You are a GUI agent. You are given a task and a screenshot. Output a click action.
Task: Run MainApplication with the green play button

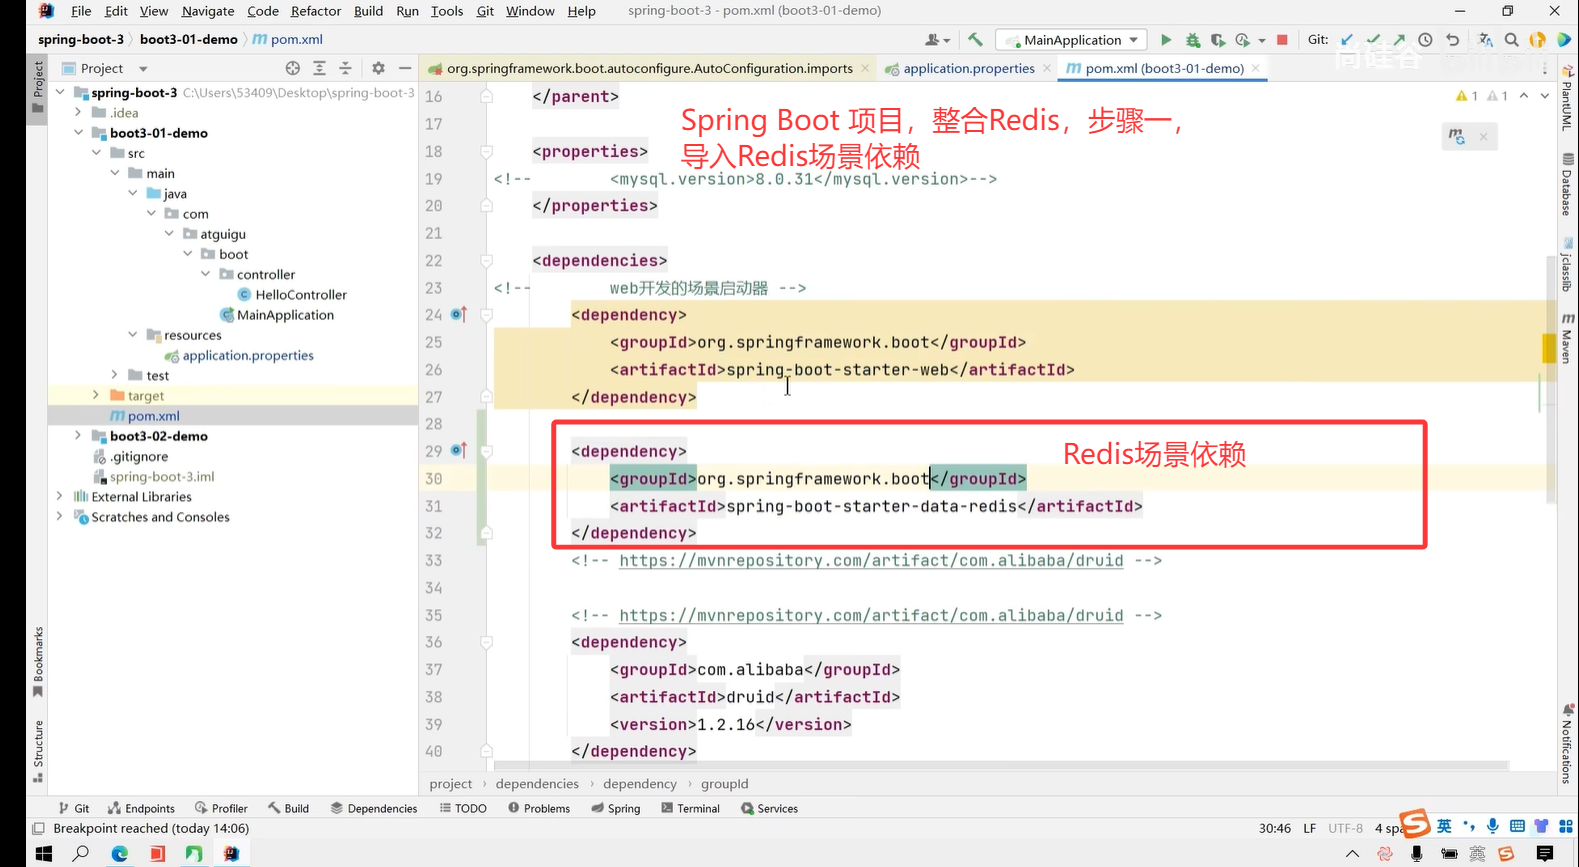[x=1166, y=40]
